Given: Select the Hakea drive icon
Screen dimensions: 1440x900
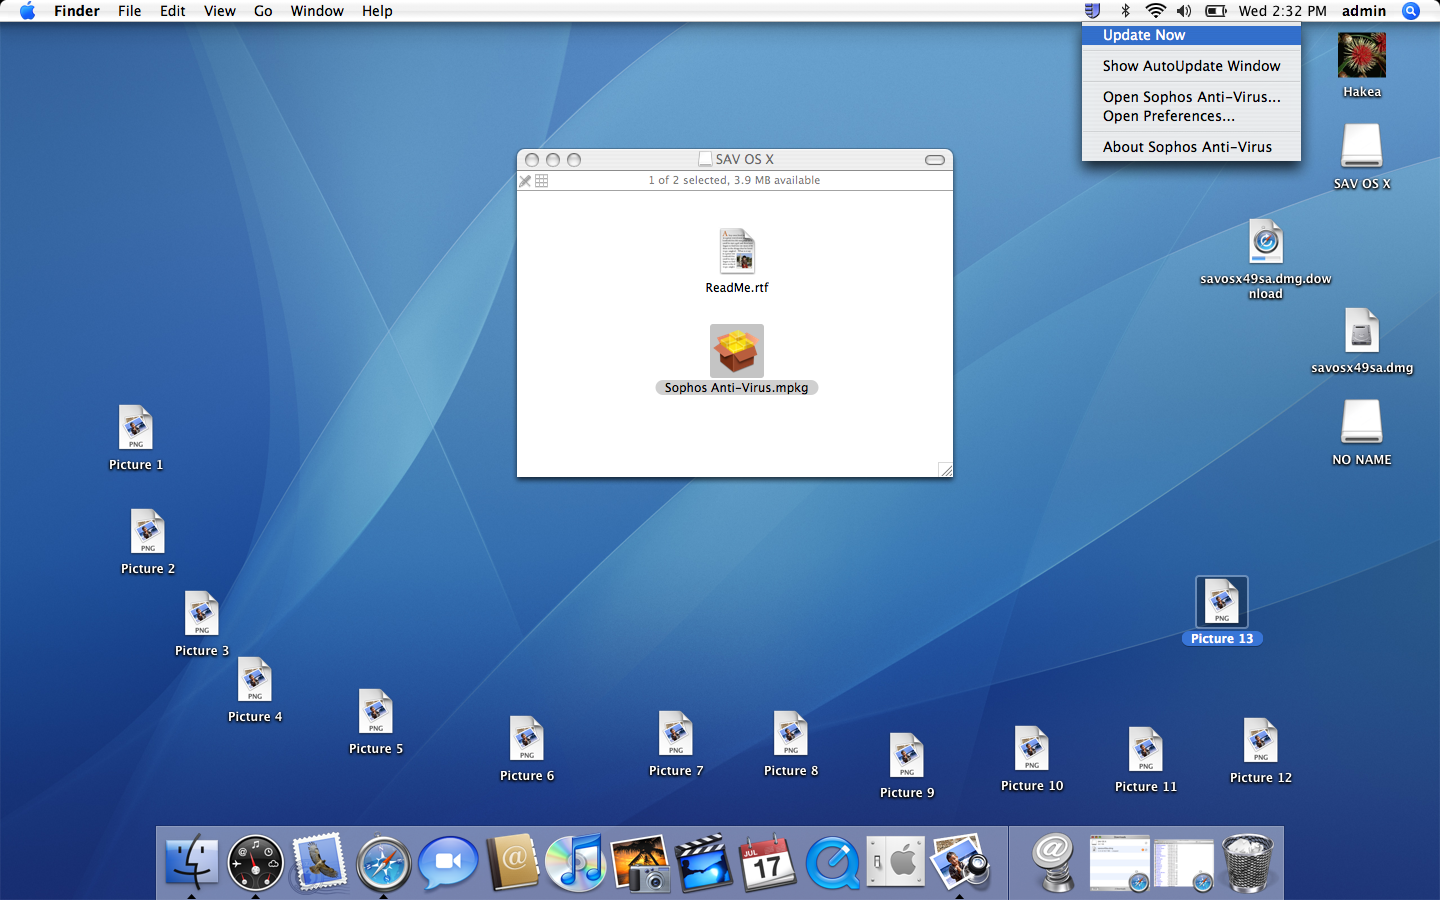Looking at the screenshot, I should click(1362, 55).
